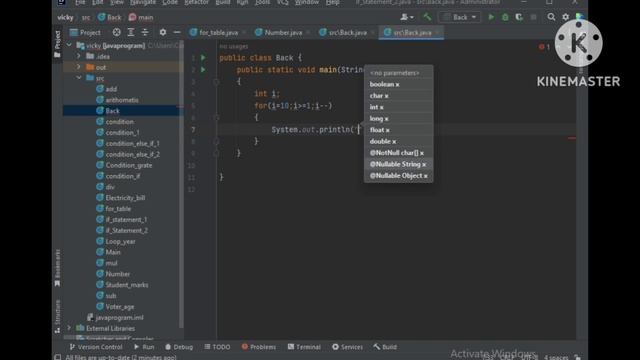Select Voter_age in project tree
Screen dimensions: 640x360
click(x=121, y=306)
